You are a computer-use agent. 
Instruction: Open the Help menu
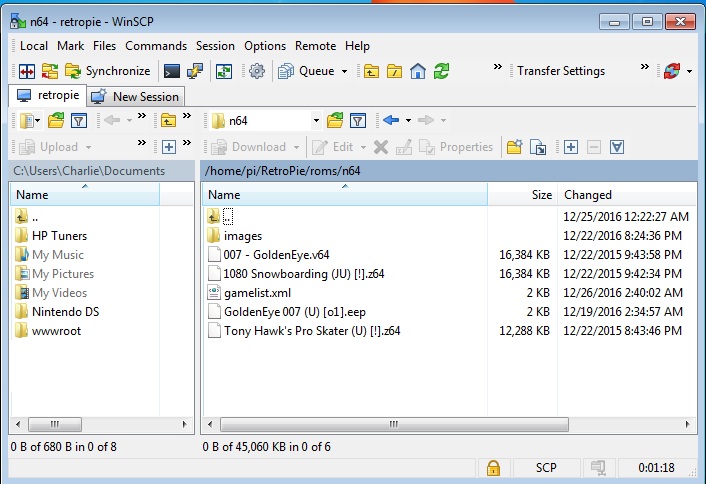(x=358, y=46)
